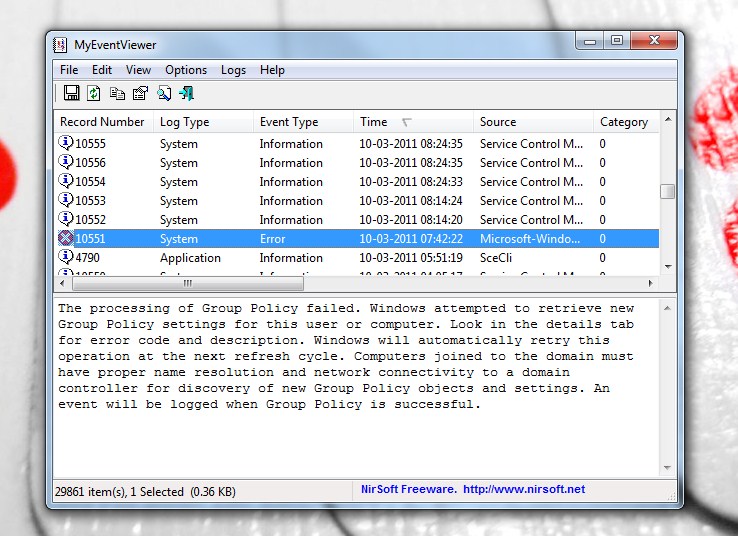Select record number 10555
Screen dimensions: 738x536
[90, 144]
